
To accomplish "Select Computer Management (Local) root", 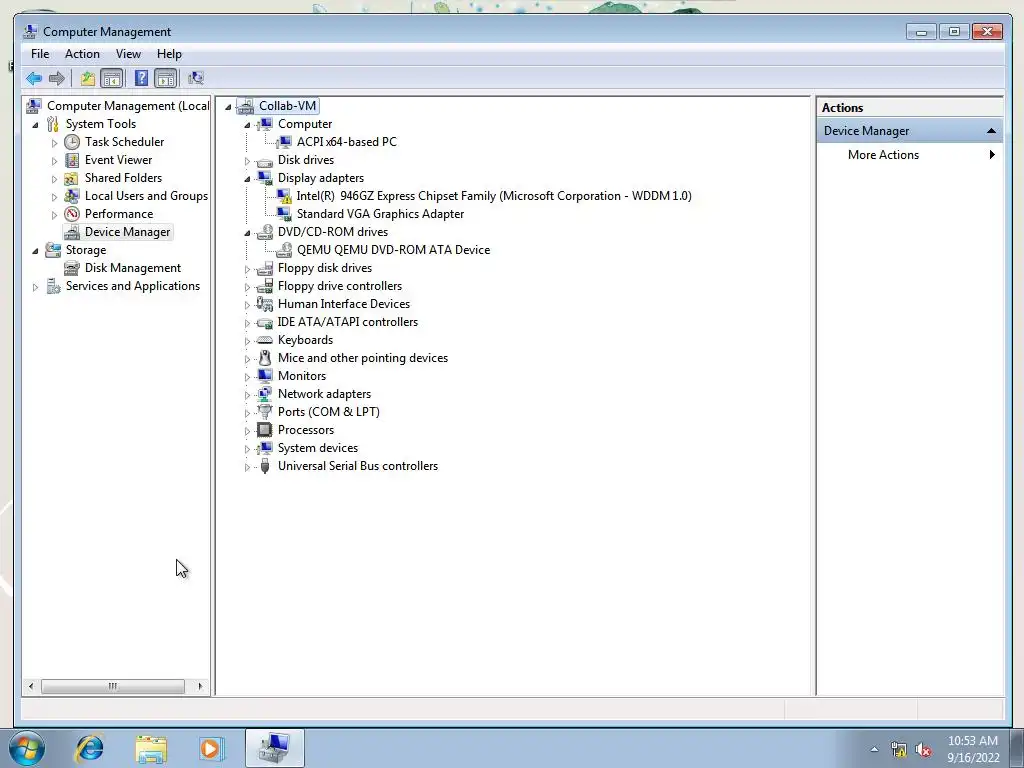I will [128, 106].
